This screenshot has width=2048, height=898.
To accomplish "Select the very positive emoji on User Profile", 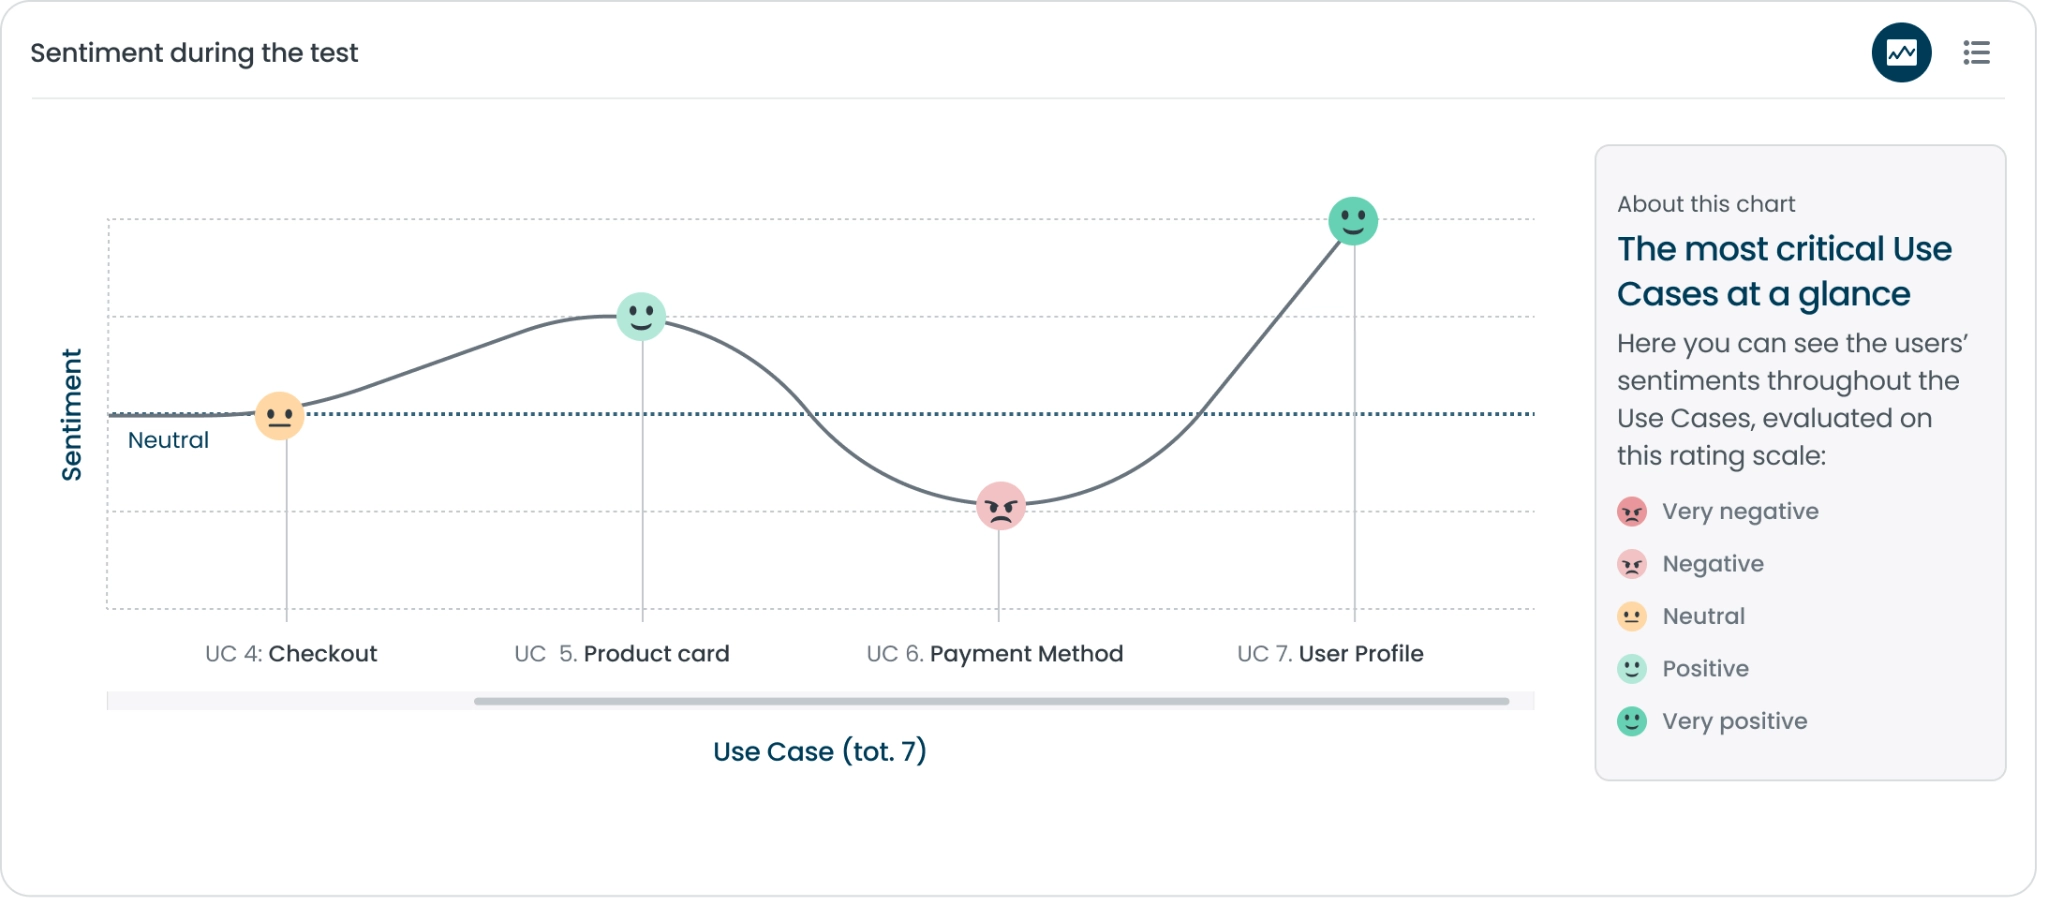I will click(x=1353, y=219).
